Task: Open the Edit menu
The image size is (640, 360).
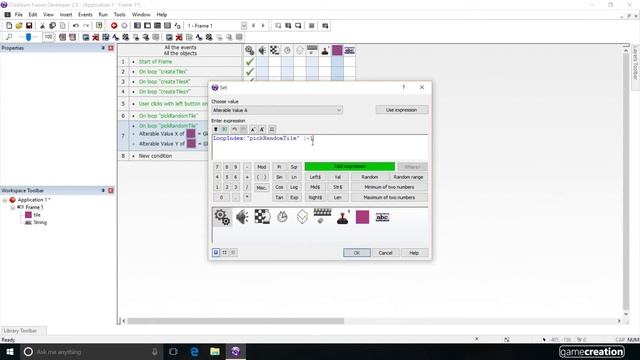Action: click(33, 15)
